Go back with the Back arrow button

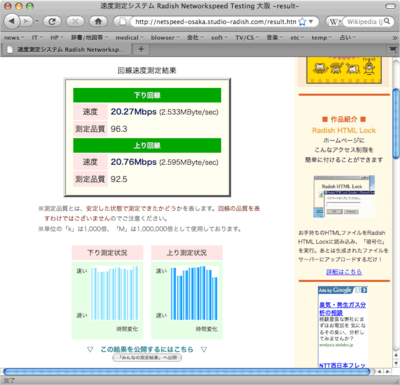[12, 21]
